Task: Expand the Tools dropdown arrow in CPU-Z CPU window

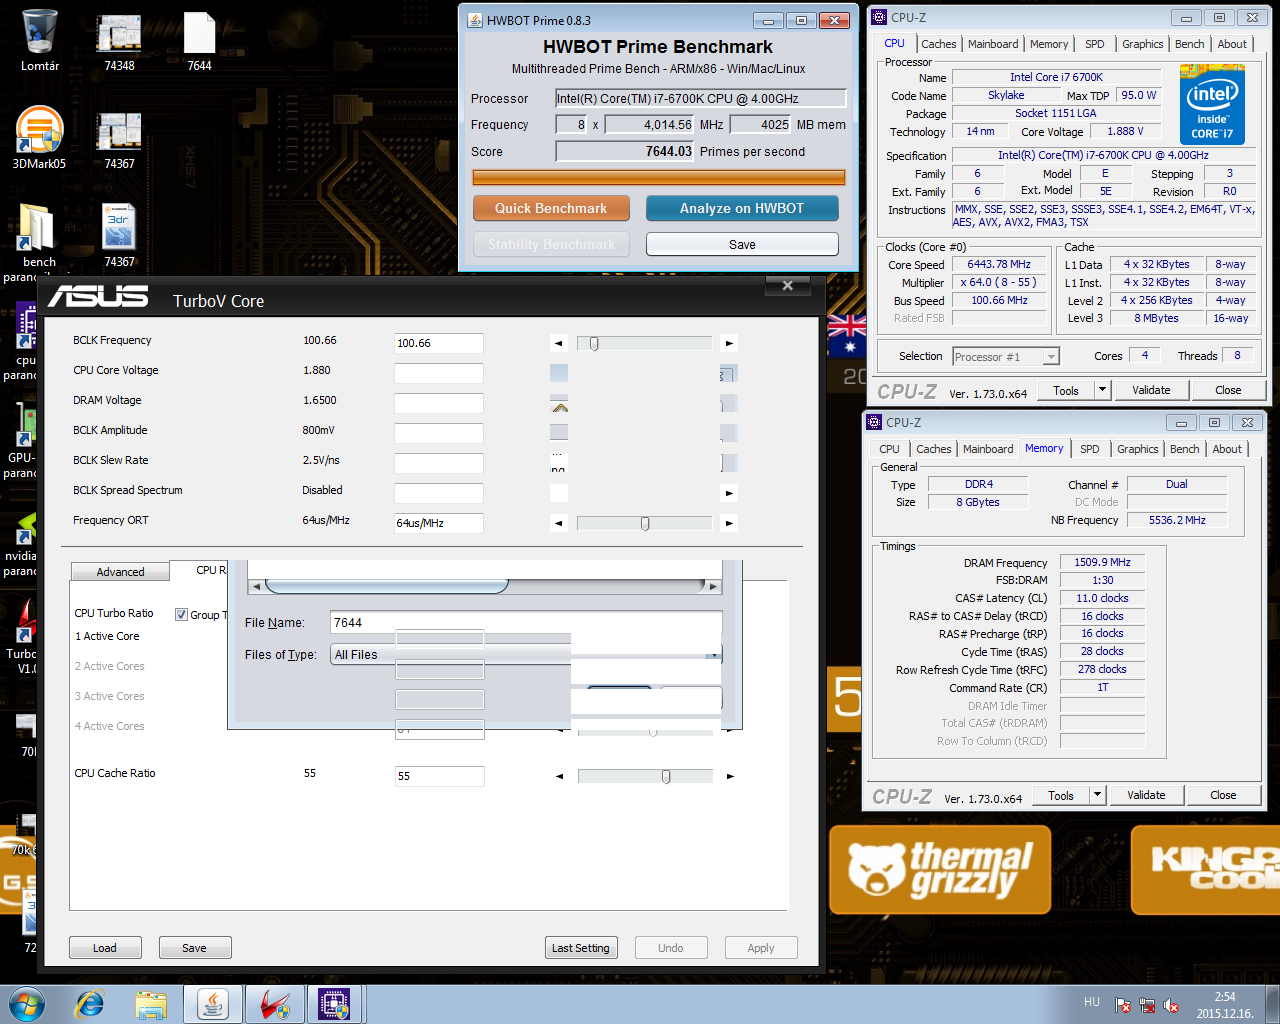Action: pyautogui.click(x=1102, y=390)
